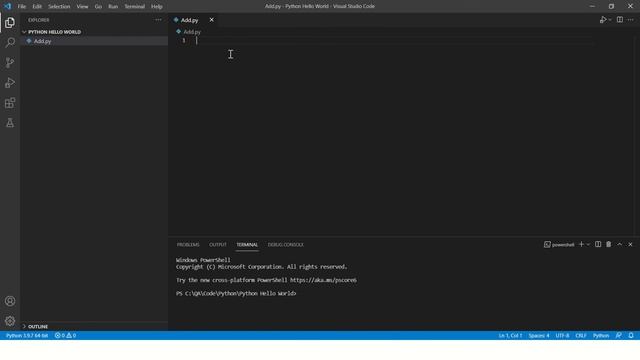
Task: Click CRLF end of line status
Action: pos(581,336)
